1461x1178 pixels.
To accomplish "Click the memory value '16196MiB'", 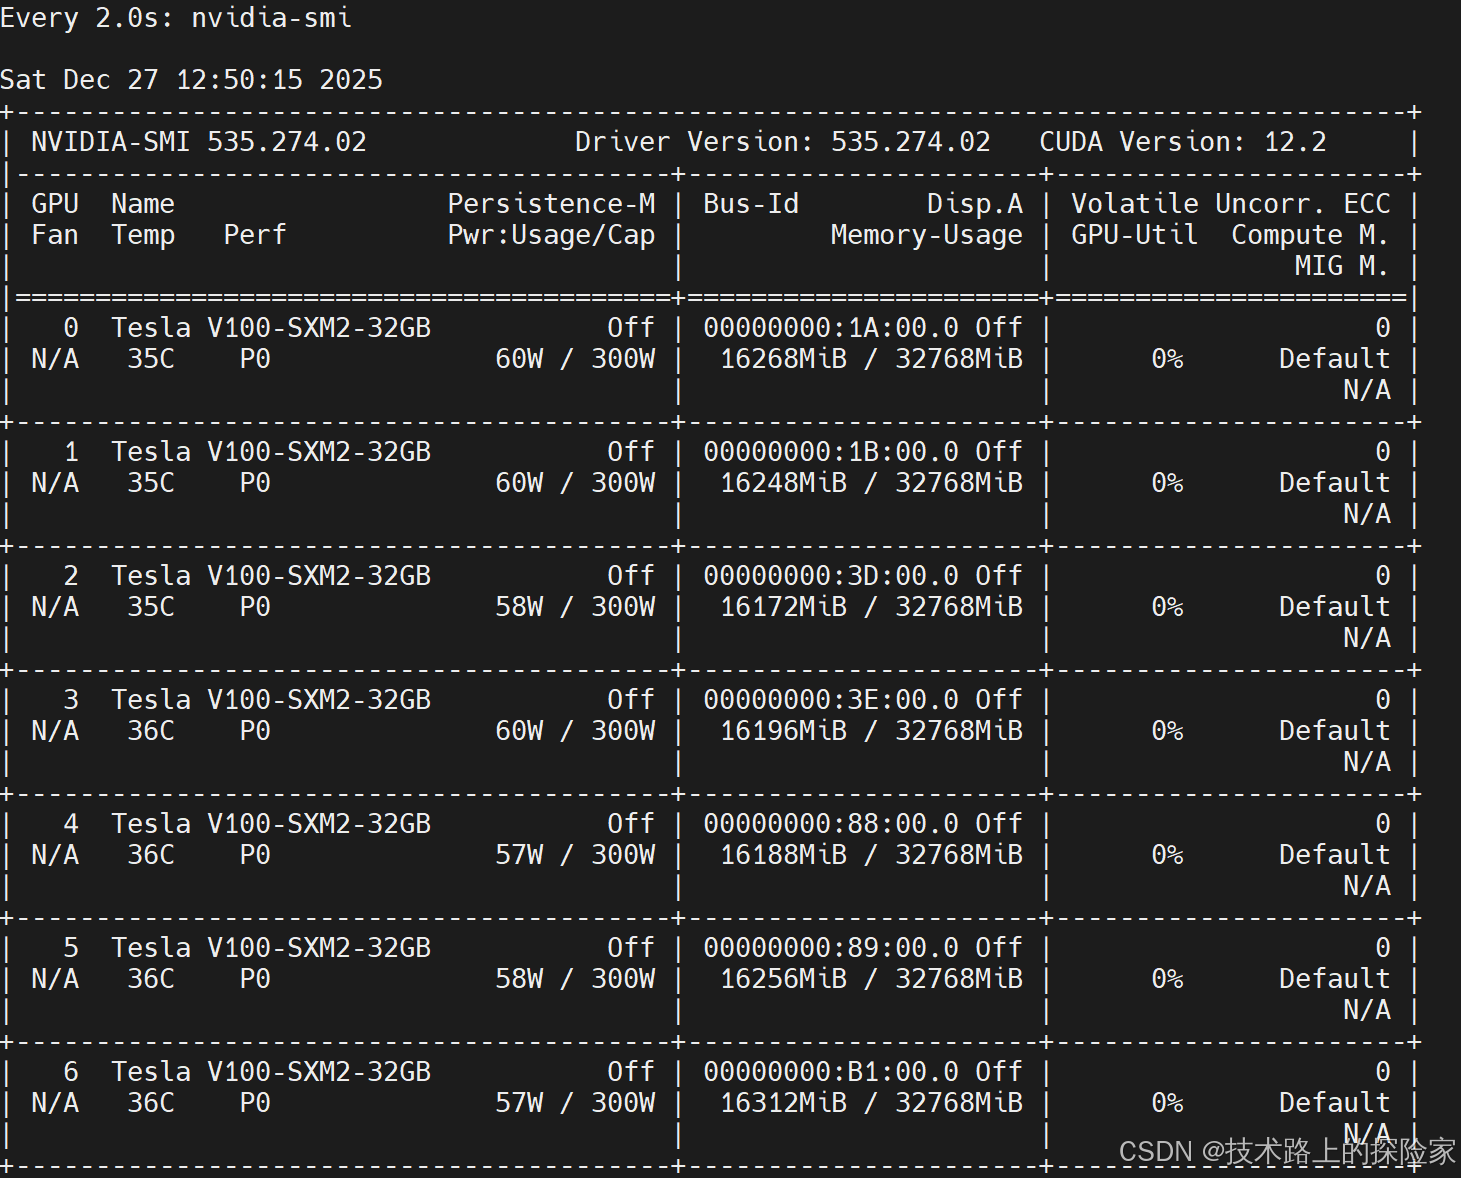I will [x=784, y=731].
